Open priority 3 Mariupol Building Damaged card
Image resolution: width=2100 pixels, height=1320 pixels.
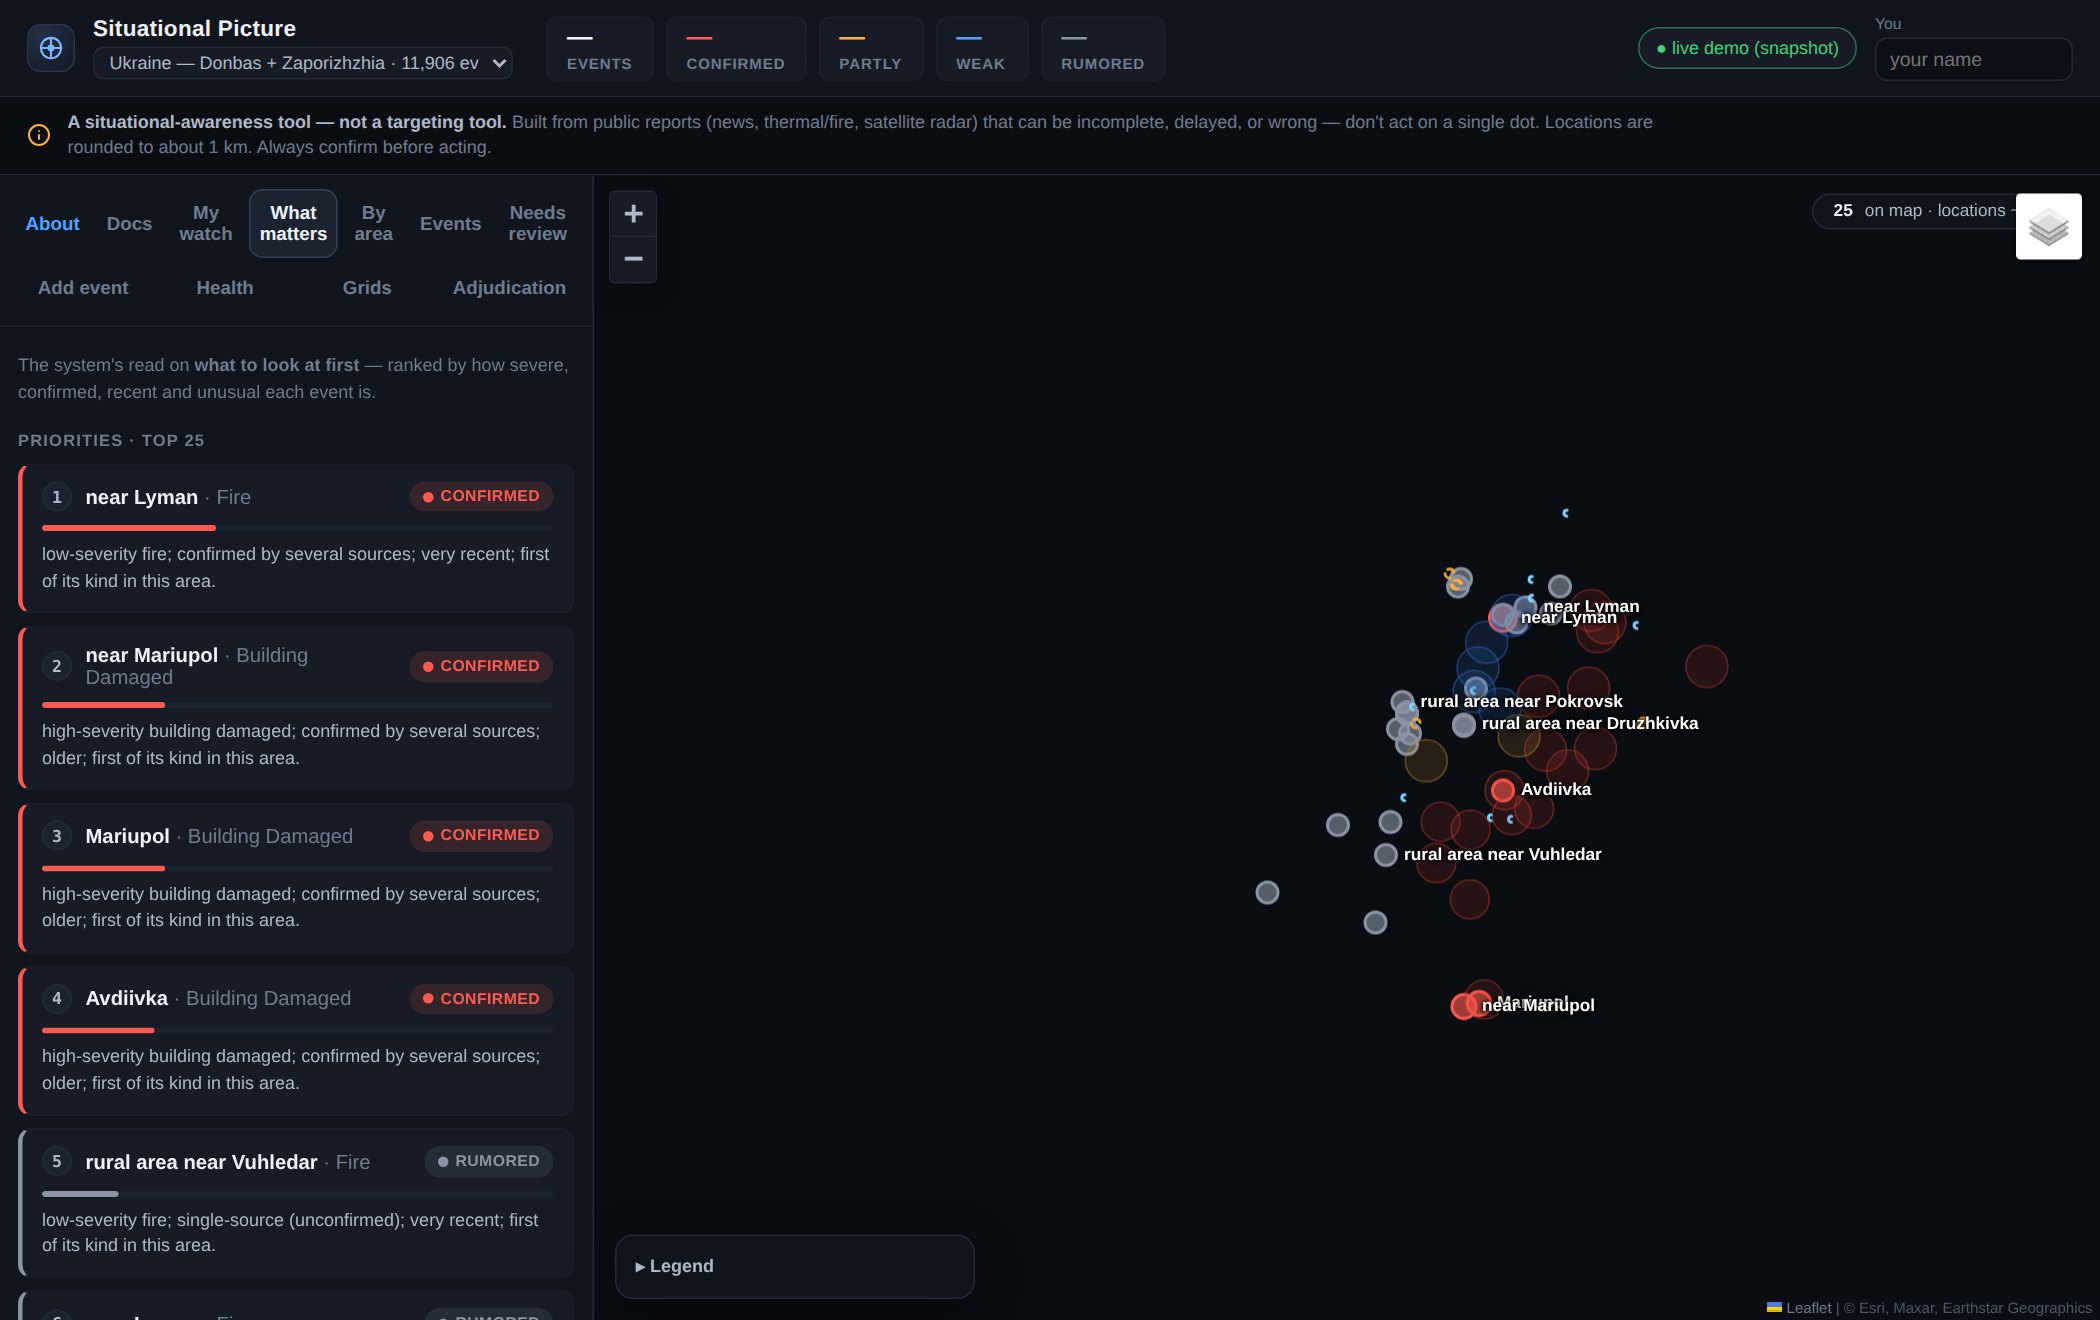click(296, 878)
